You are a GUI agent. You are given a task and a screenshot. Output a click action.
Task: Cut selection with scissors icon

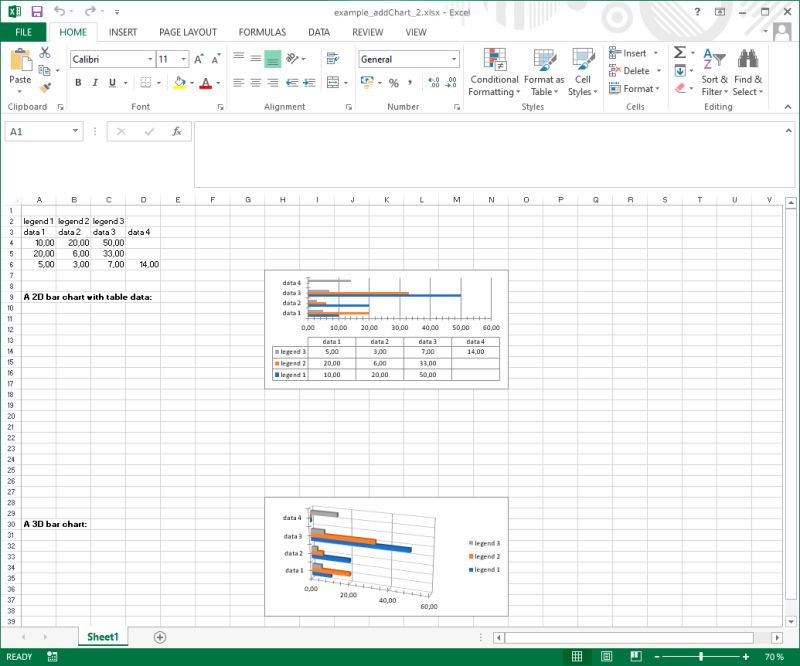pyautogui.click(x=45, y=52)
